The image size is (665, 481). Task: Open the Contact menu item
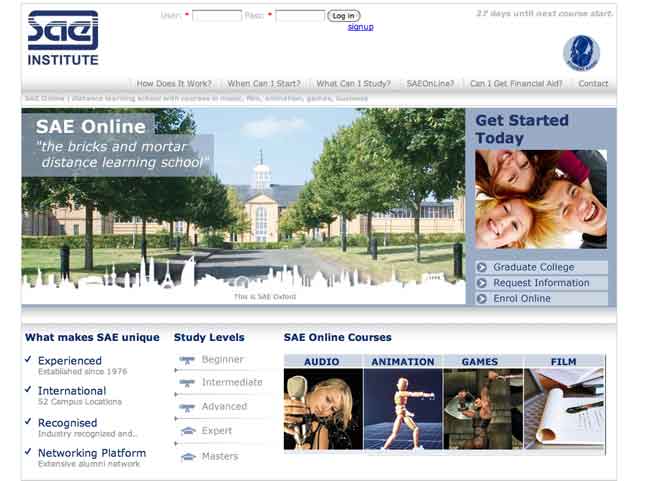tap(593, 84)
